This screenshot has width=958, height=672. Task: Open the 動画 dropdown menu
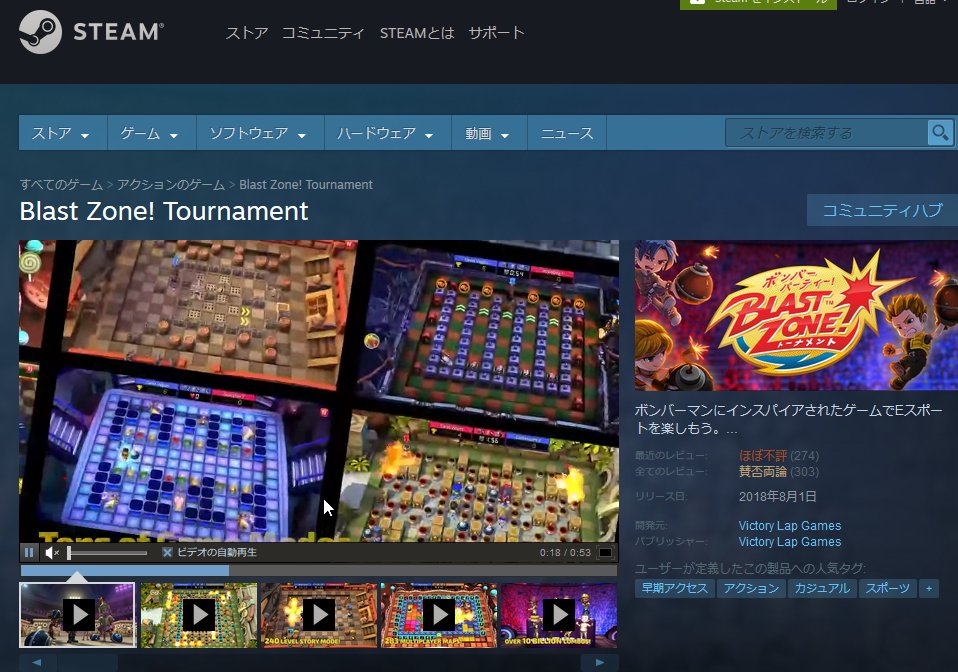487,133
